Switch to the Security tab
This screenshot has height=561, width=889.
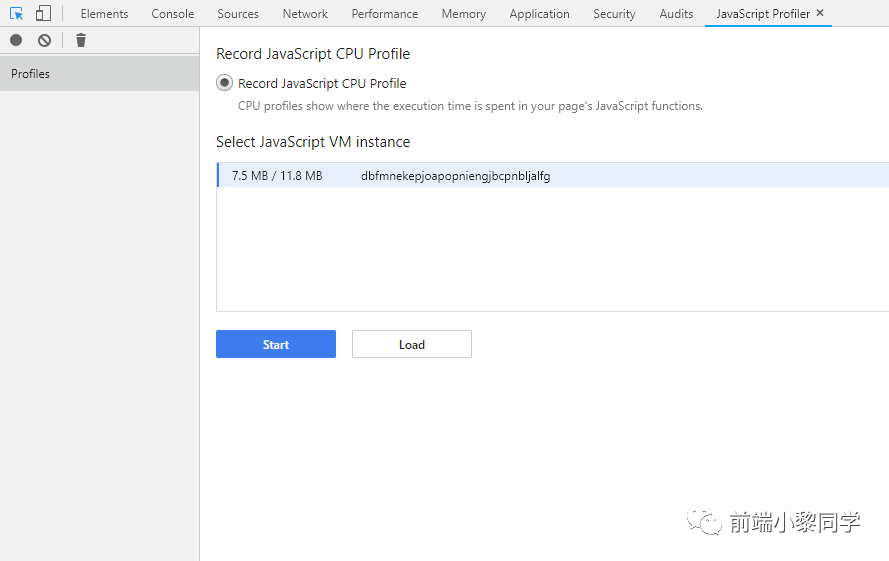[614, 14]
